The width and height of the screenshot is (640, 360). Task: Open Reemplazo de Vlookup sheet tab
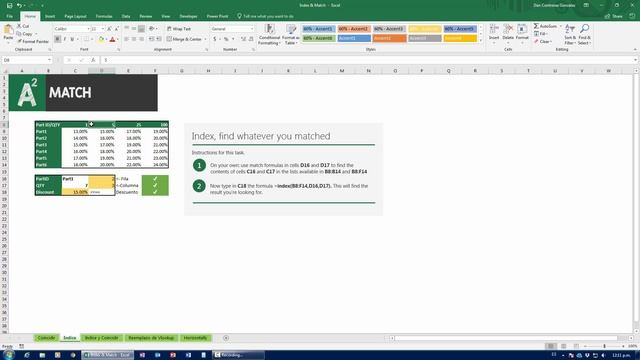click(151, 338)
